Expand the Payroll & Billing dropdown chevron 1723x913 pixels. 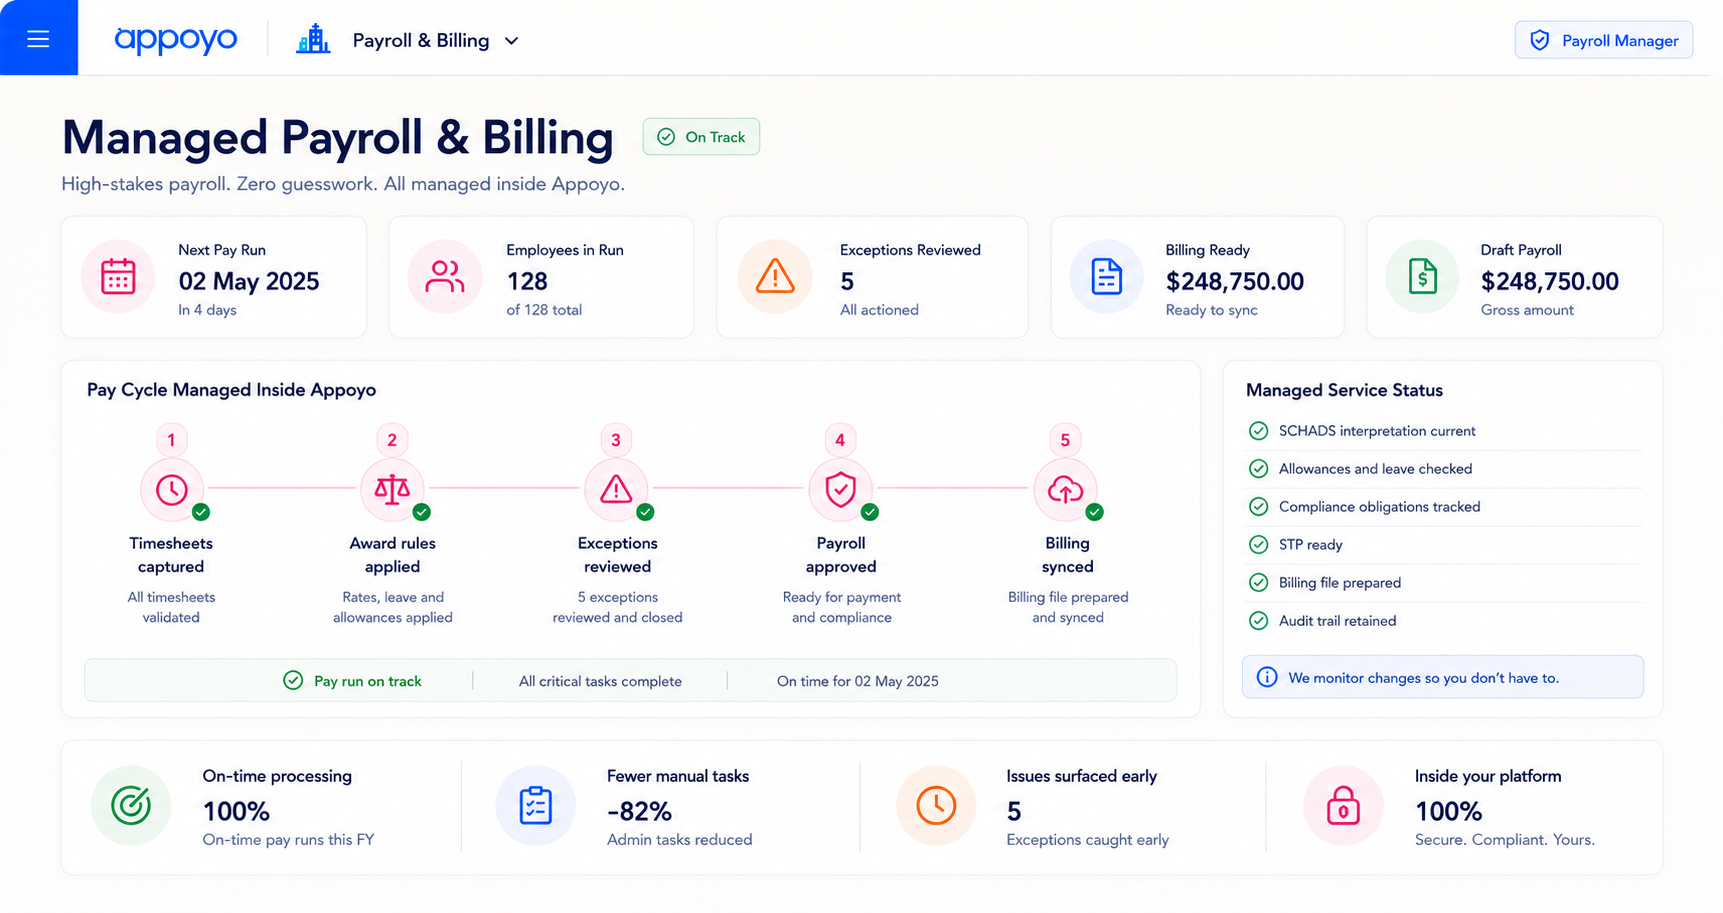pos(511,41)
